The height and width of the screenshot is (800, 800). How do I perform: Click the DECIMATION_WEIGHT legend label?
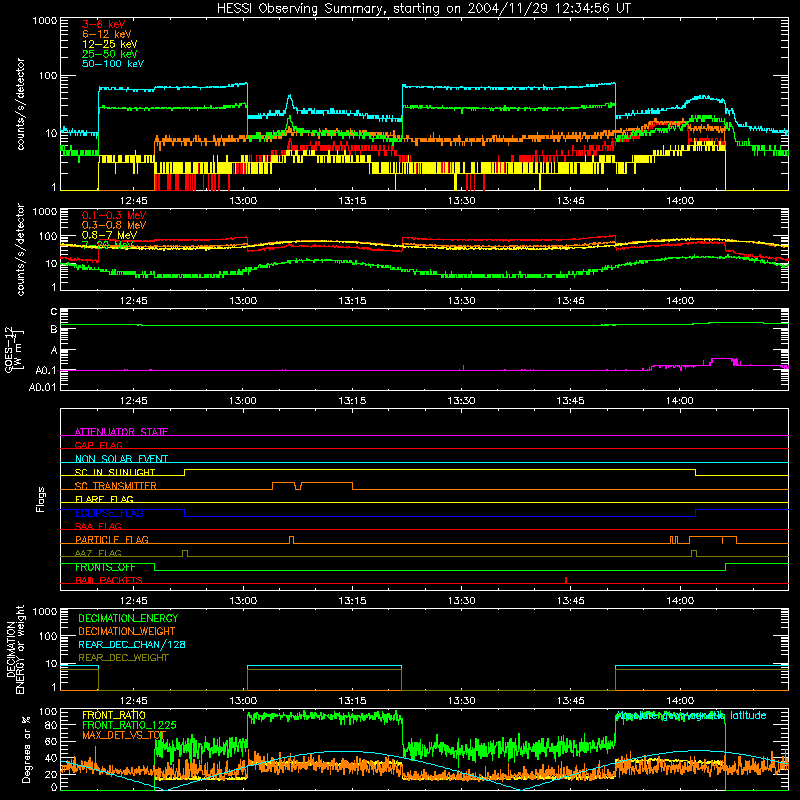[127, 631]
